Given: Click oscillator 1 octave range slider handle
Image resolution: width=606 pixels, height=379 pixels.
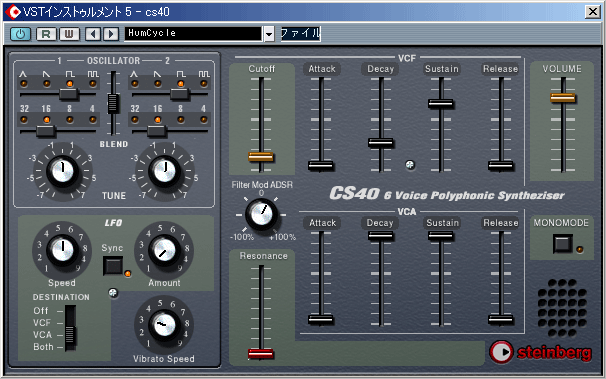Looking at the screenshot, I should tap(46, 131).
